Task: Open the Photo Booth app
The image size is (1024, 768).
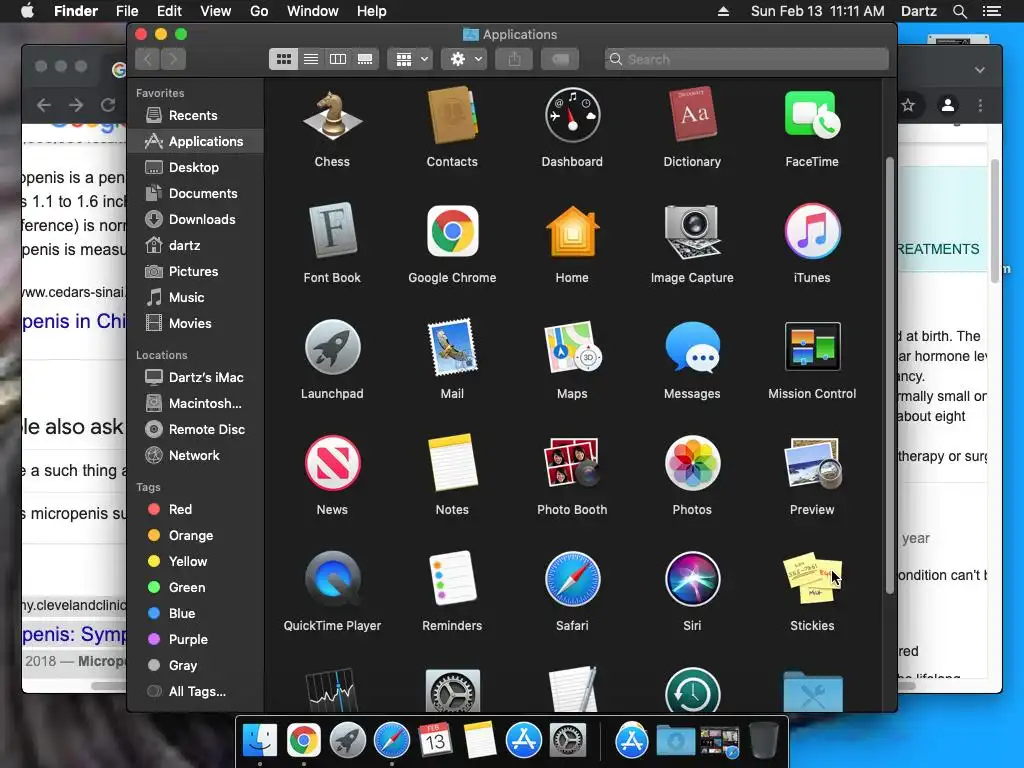Action: tap(572, 463)
